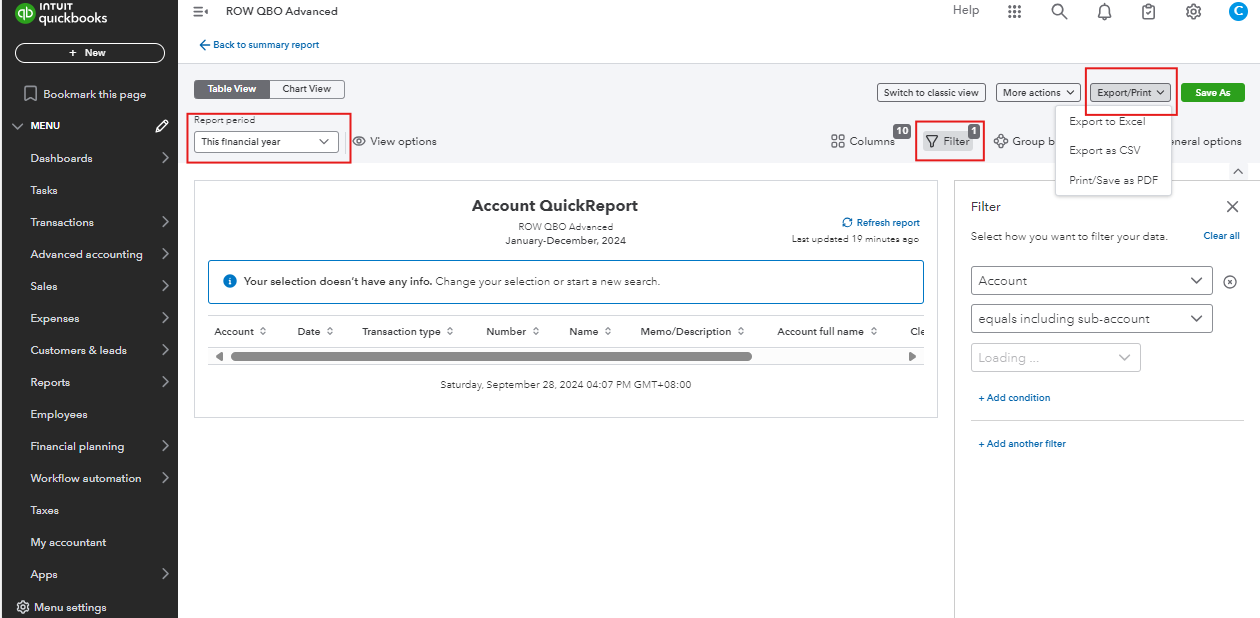Viewport: 1260px width, 618px height.
Task: Click the horizontal table scrollbar
Action: tap(490, 356)
